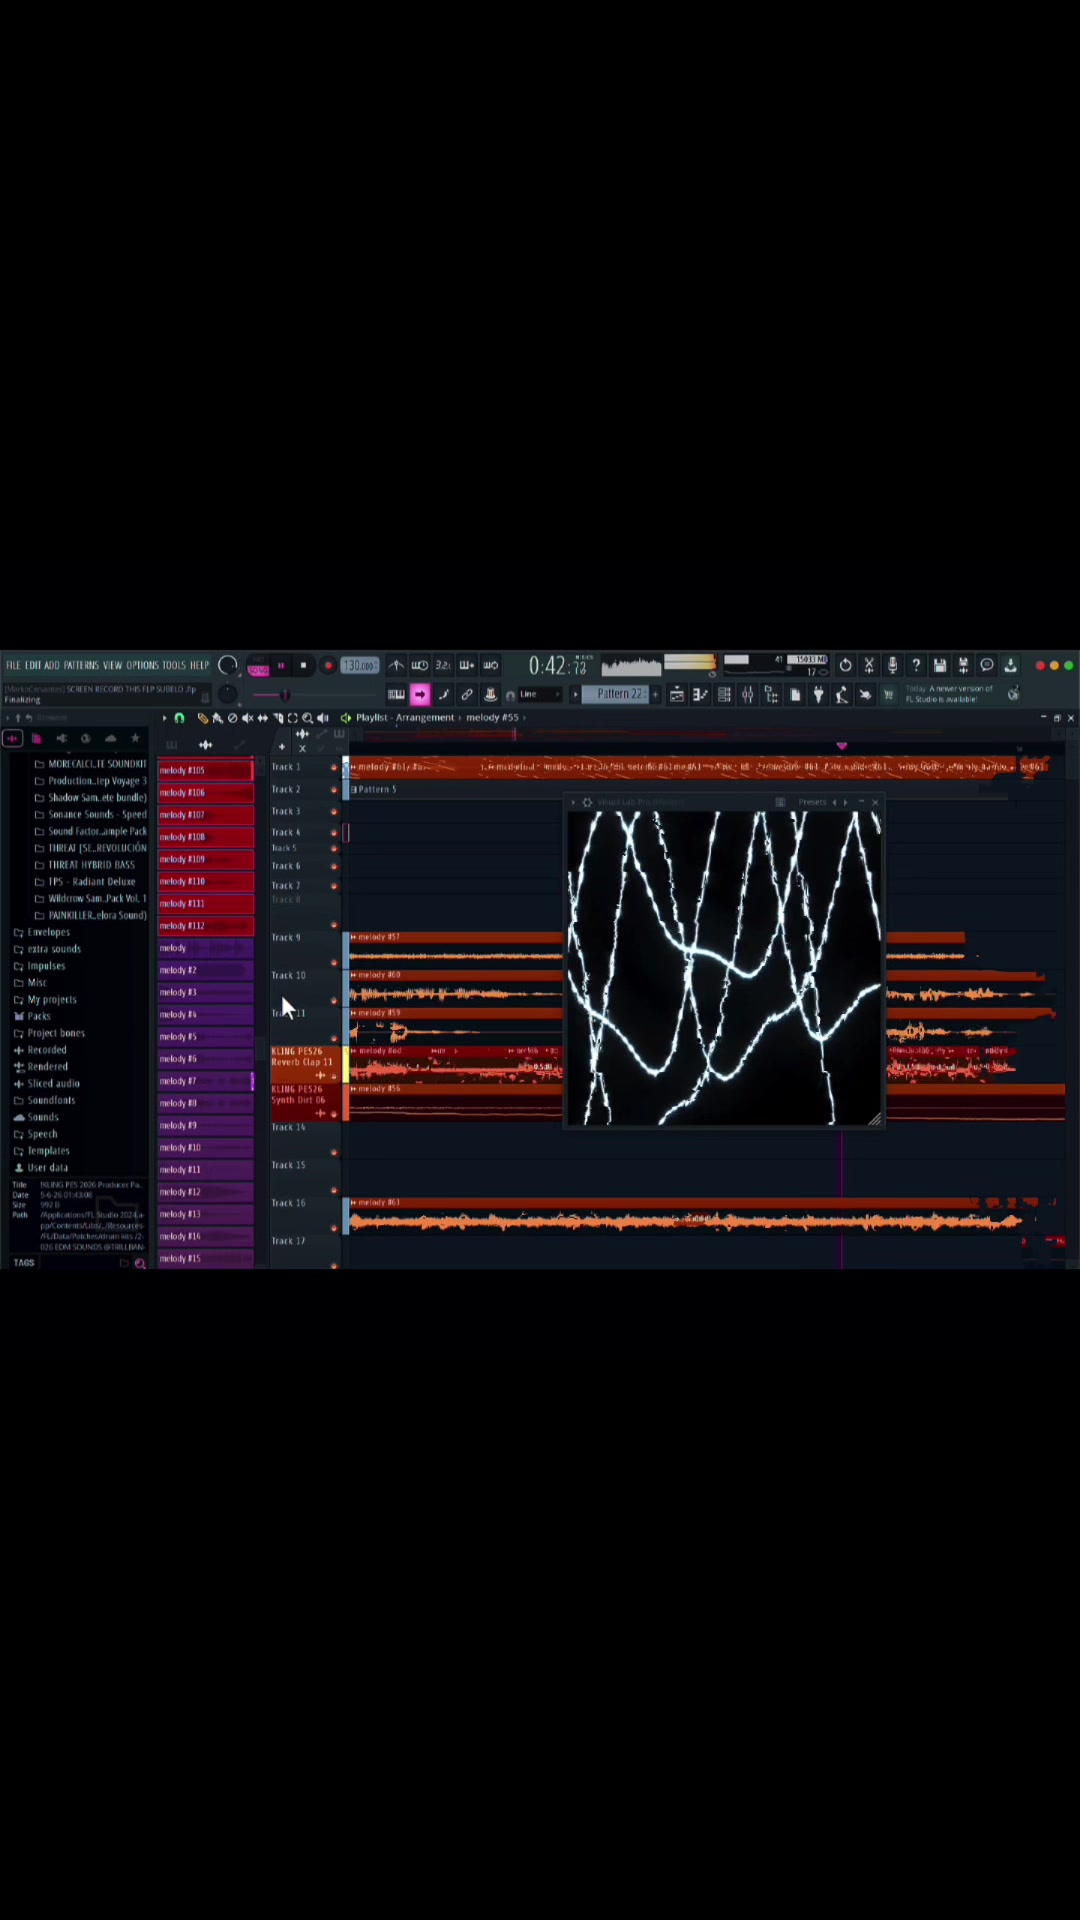The image size is (1080, 1920).
Task: Open the PATTERNS menu
Action: [81, 666]
